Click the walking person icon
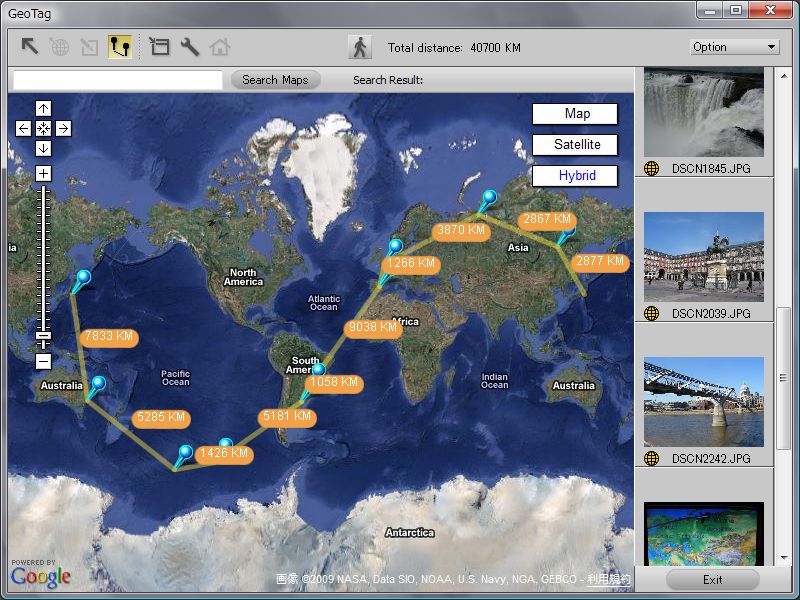Screen dimensions: 800x600 tap(360, 47)
